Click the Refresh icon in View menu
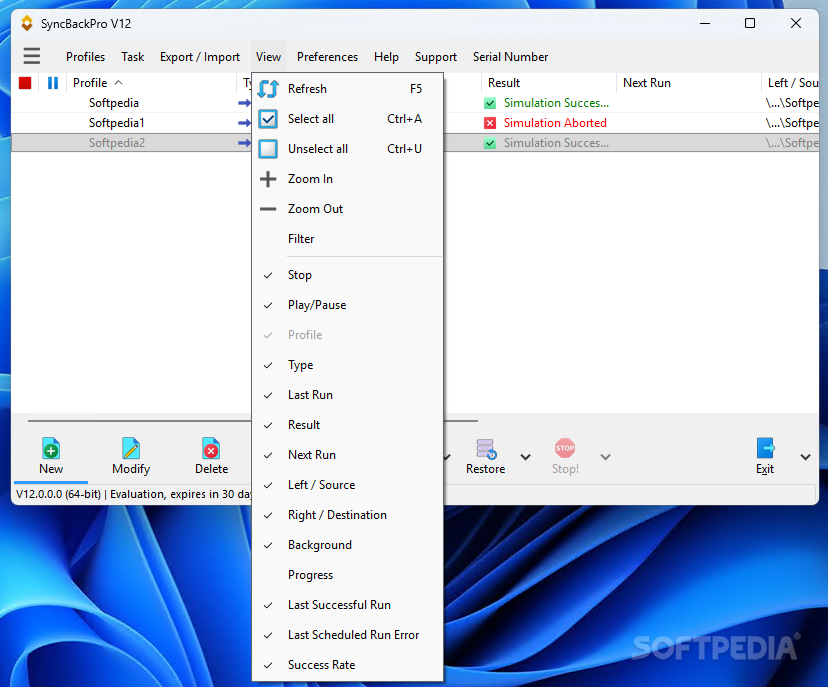This screenshot has width=828, height=687. pyautogui.click(x=268, y=89)
